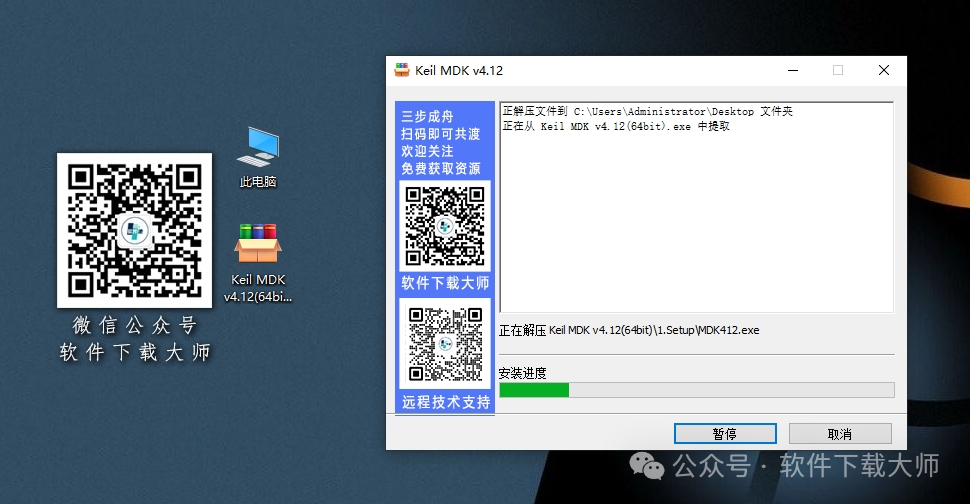Cancel extraction with the 取消 button
970x504 pixels.
pos(840,434)
